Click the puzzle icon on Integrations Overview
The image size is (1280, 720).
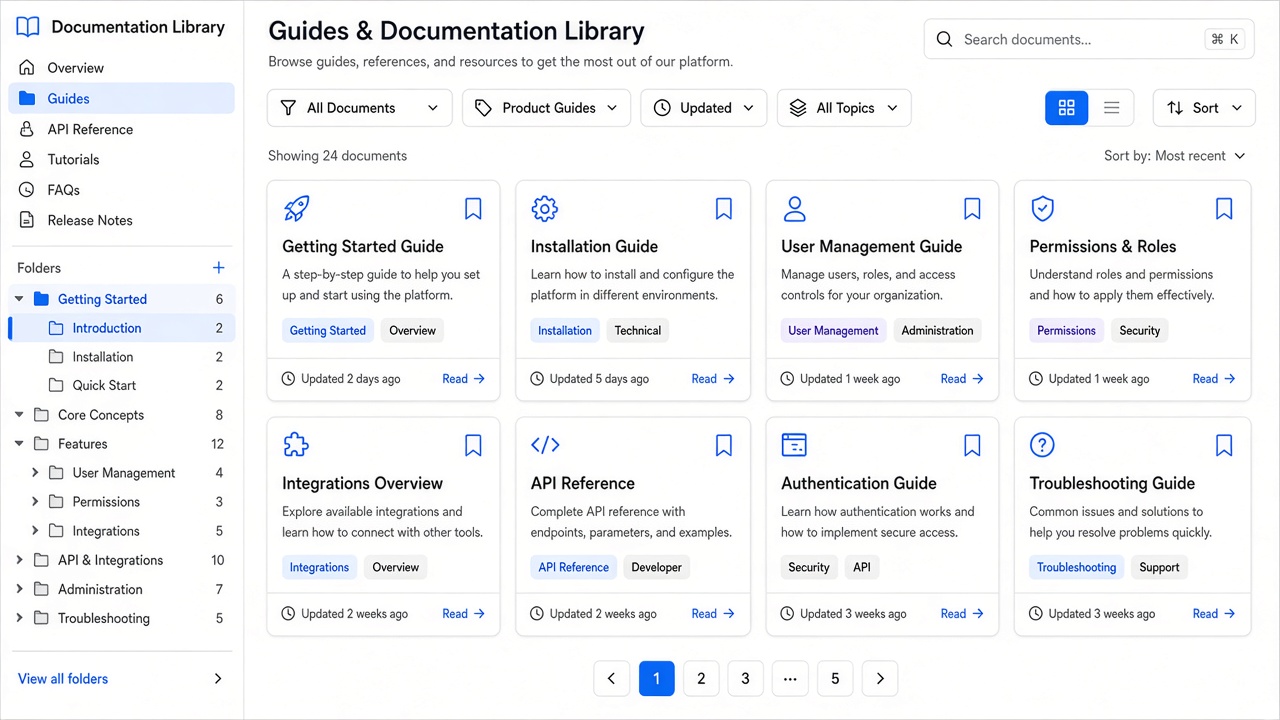296,445
